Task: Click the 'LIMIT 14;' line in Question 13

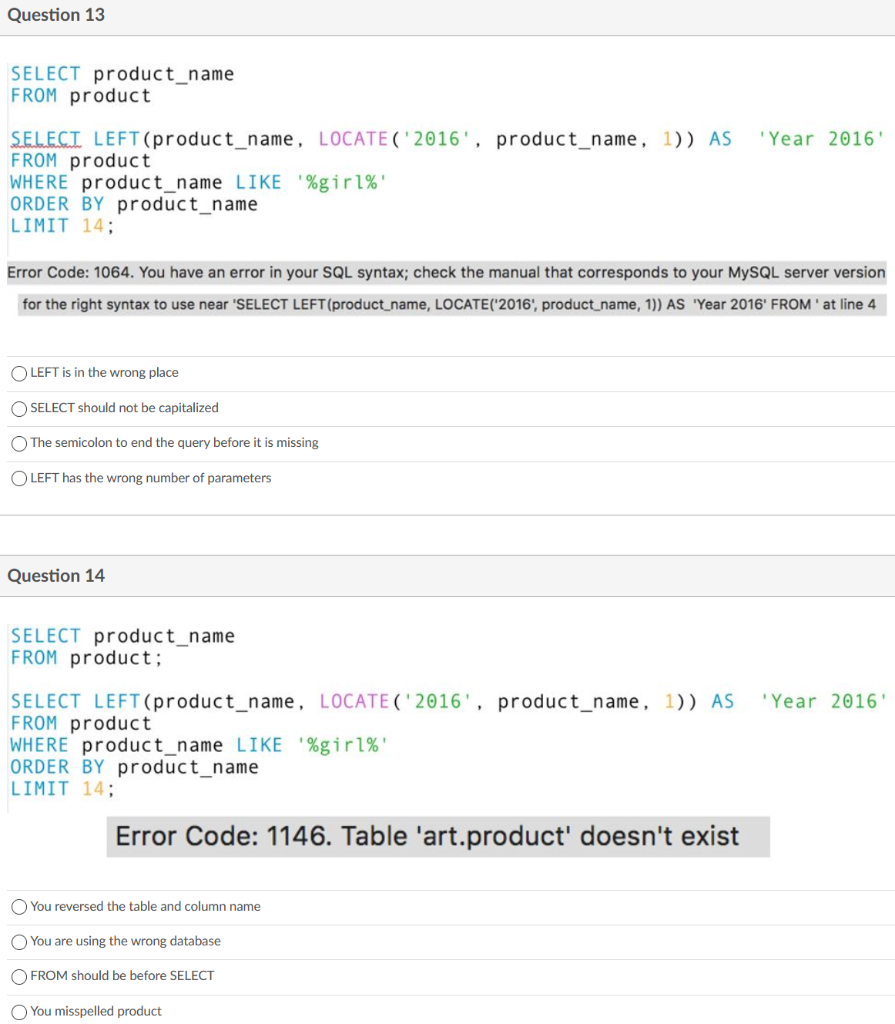Action: pyautogui.click(x=62, y=226)
